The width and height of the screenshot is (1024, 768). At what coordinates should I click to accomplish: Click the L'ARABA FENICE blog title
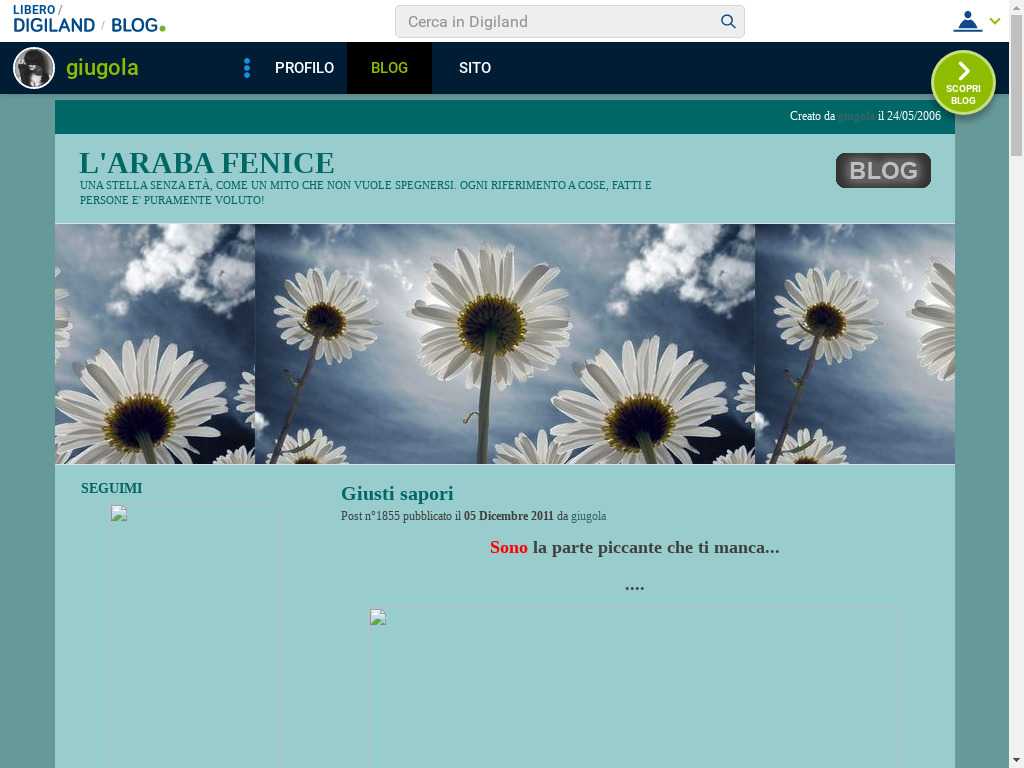tap(207, 163)
